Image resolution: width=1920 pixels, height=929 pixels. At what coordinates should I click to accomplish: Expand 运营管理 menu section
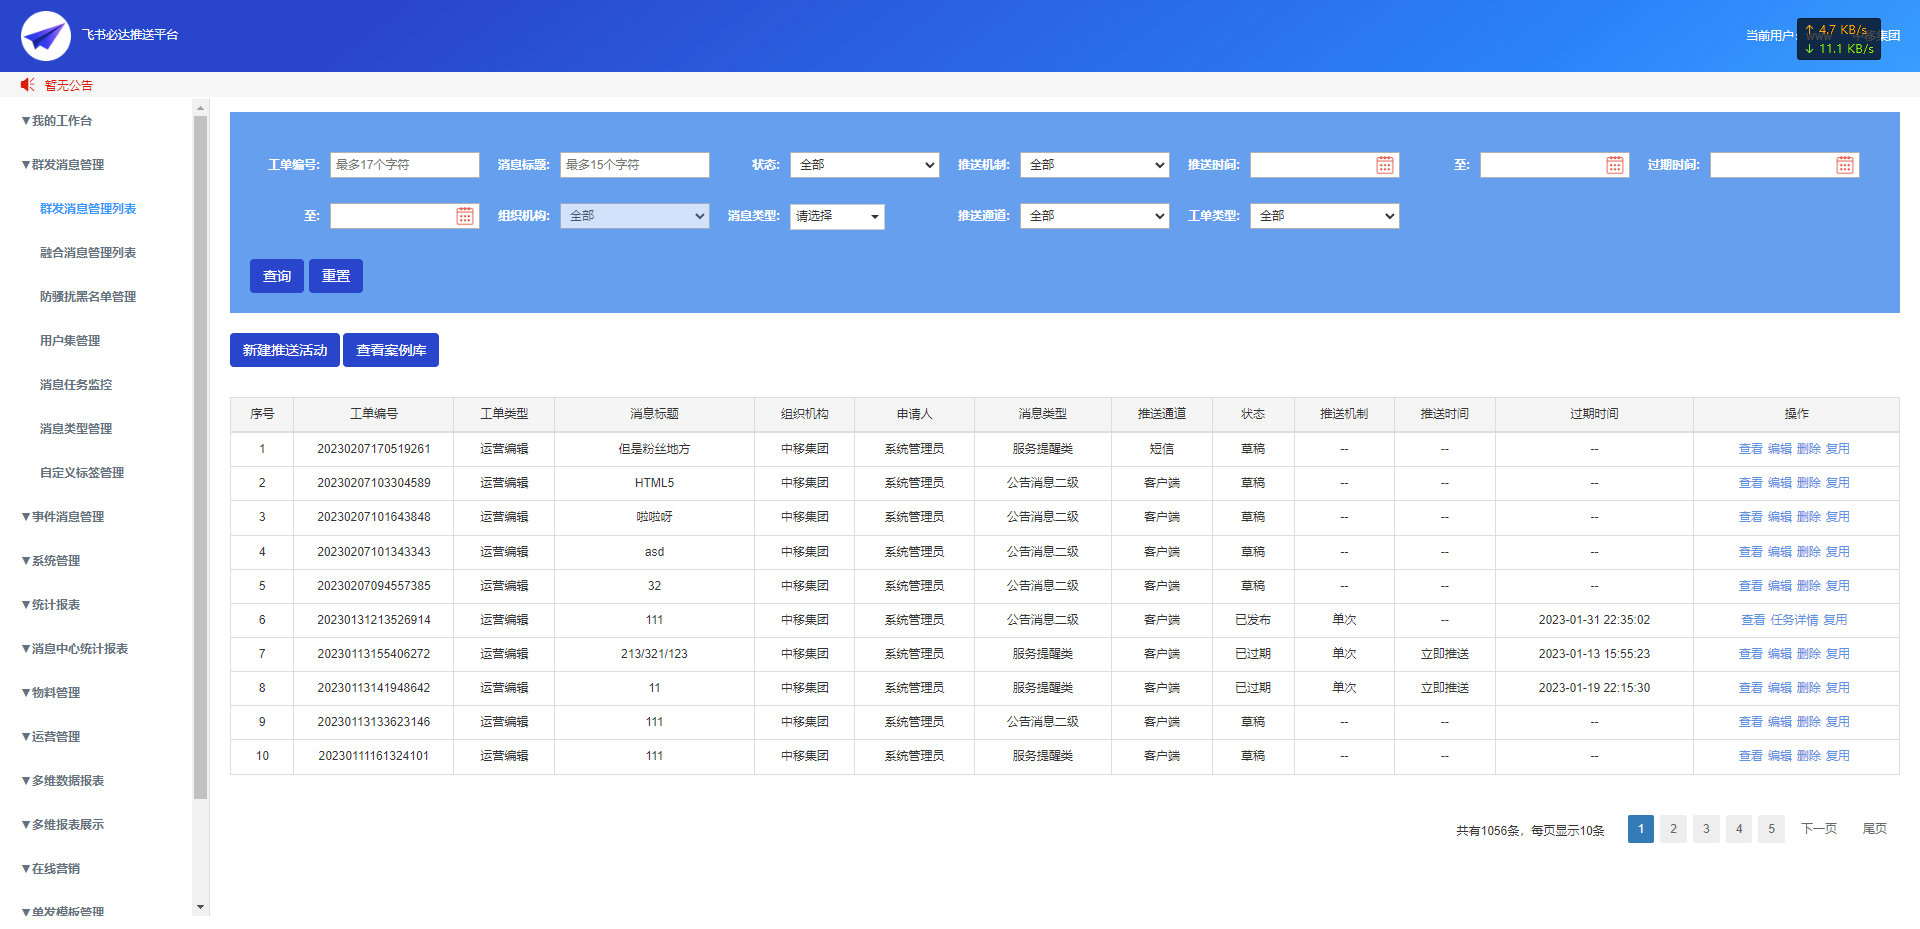point(51,737)
